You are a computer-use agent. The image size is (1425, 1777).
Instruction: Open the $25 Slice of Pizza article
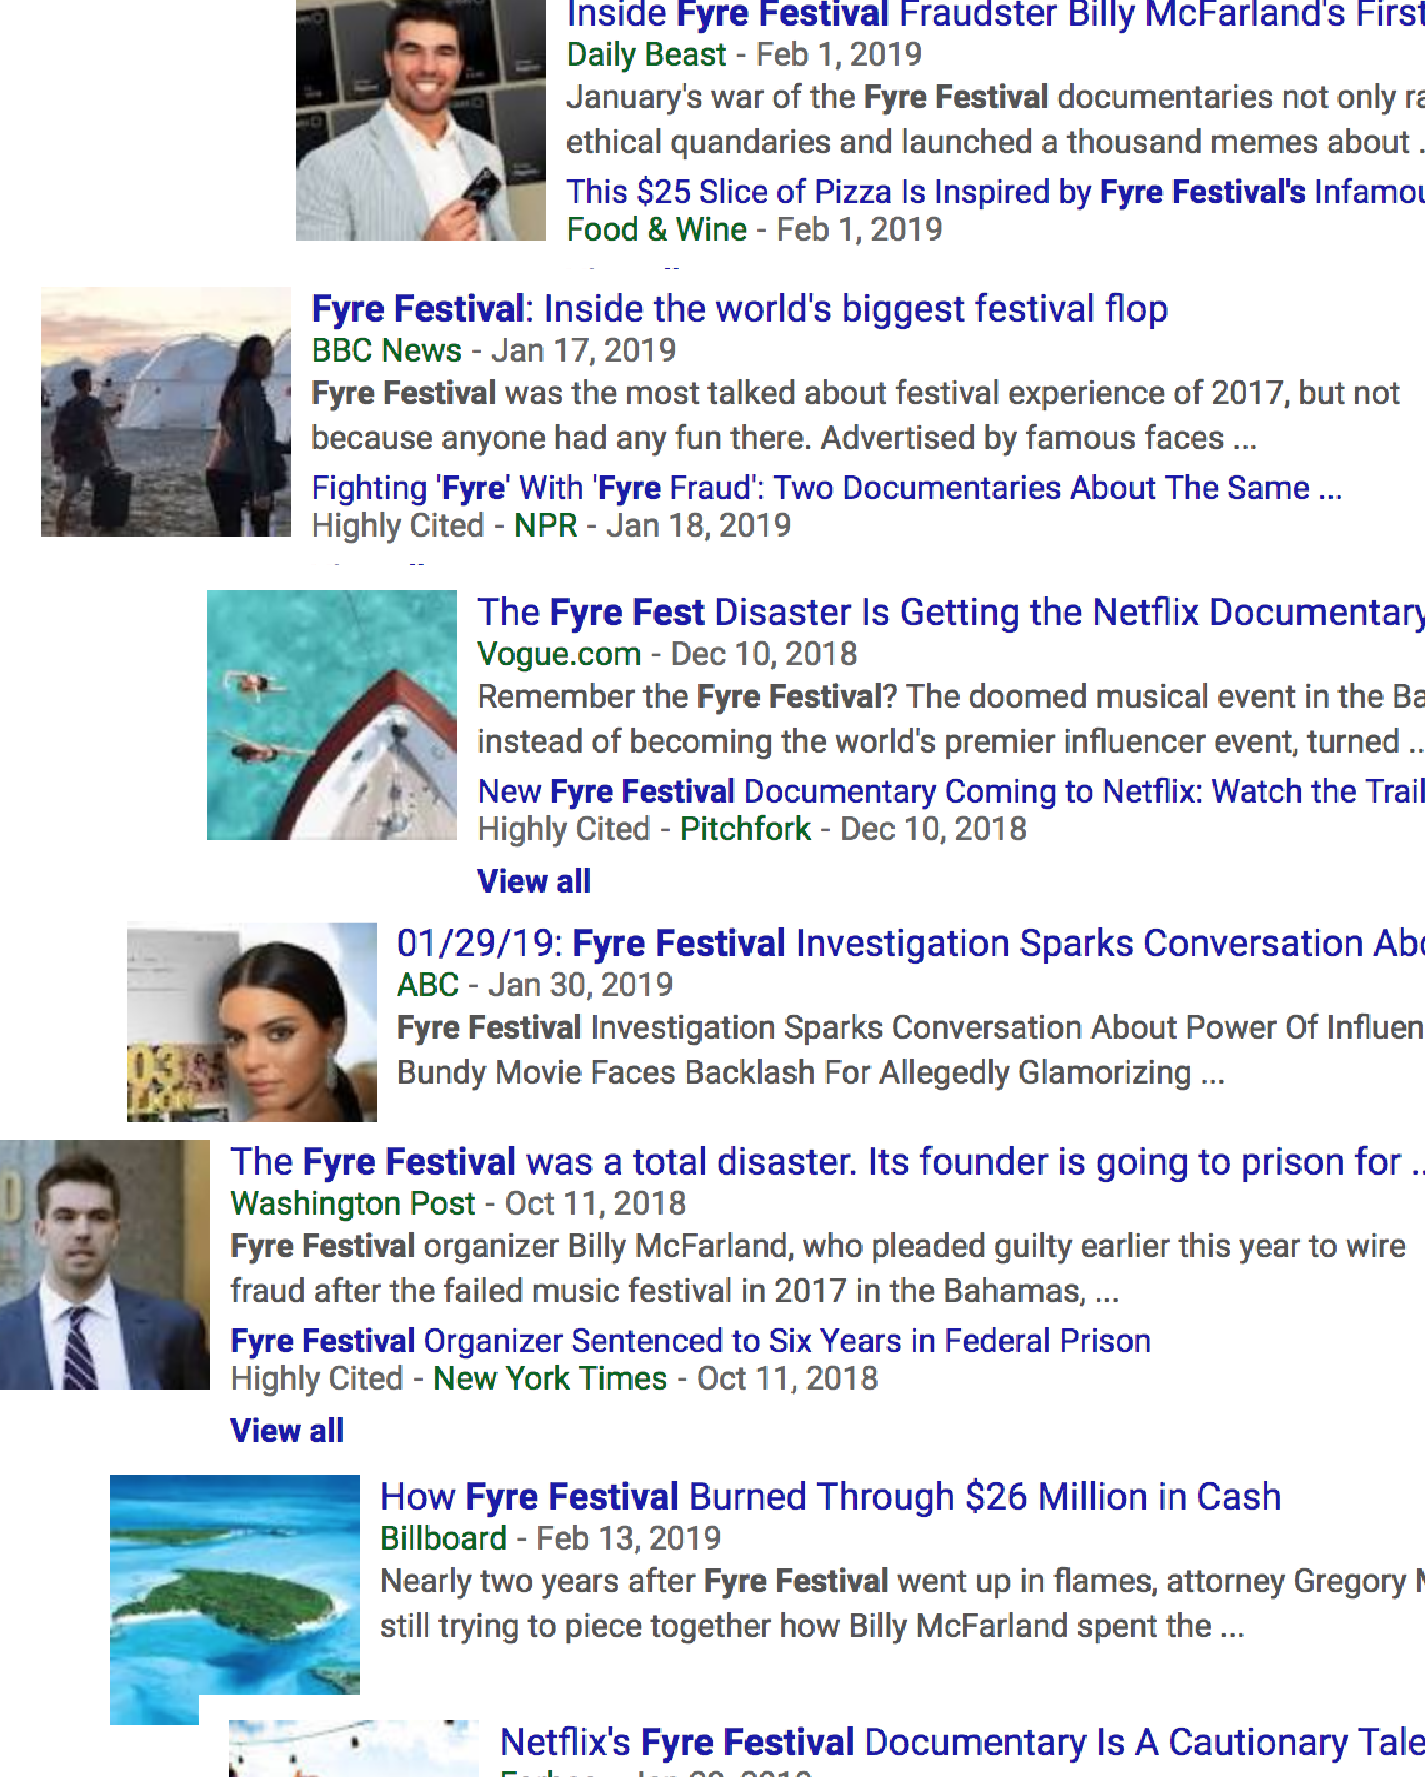[x=995, y=191]
